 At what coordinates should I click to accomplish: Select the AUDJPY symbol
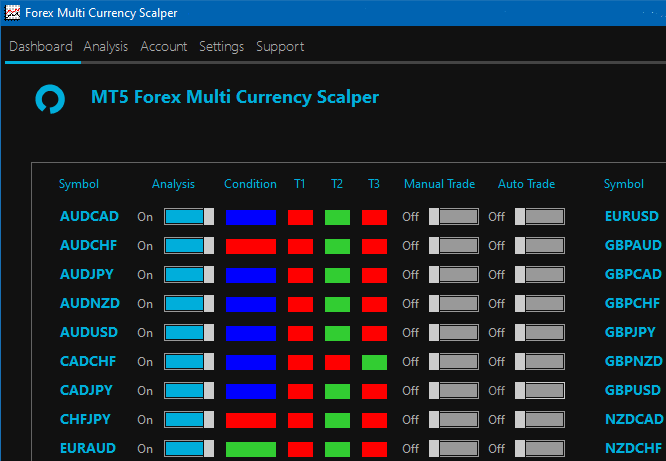87,274
